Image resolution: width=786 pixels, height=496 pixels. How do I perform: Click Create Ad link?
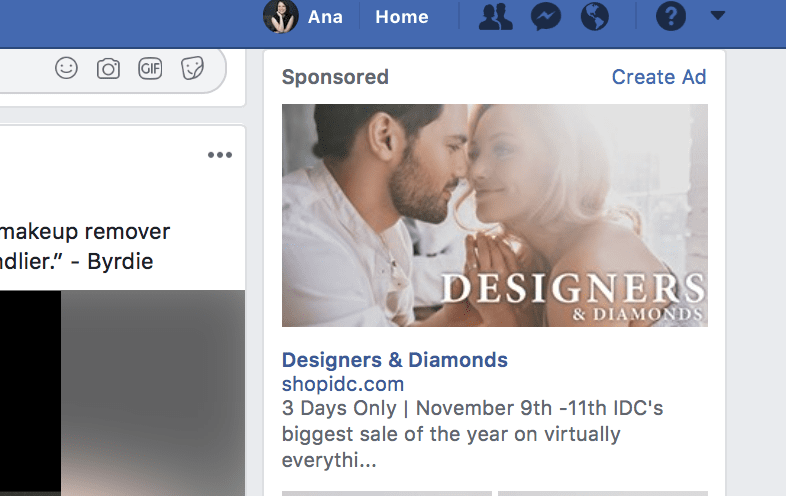click(659, 77)
